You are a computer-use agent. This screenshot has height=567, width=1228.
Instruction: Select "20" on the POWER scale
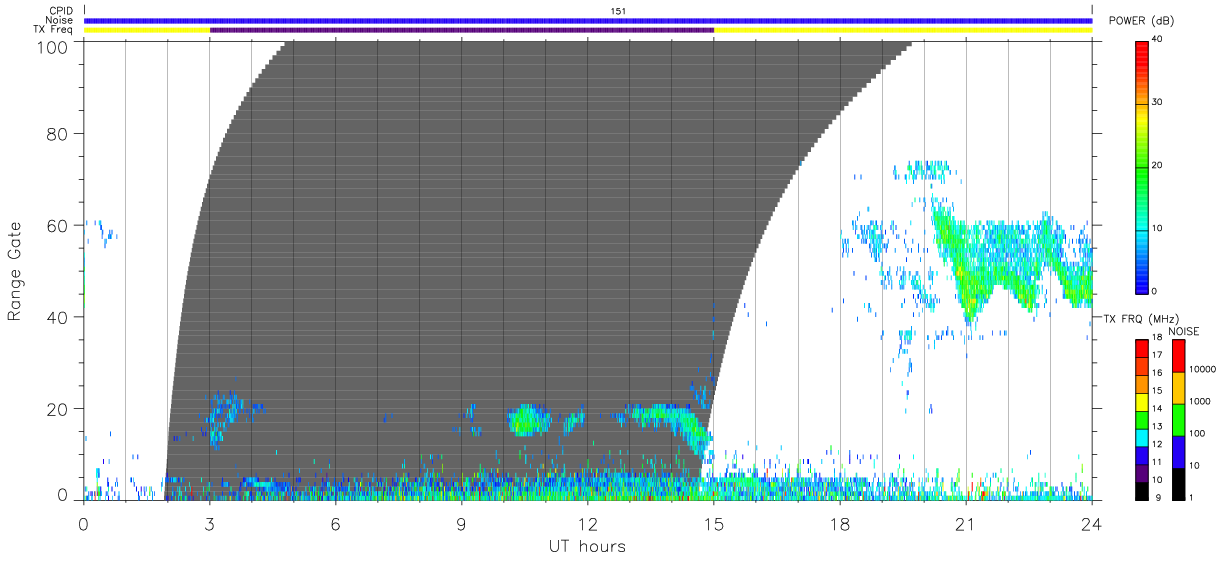point(1158,165)
